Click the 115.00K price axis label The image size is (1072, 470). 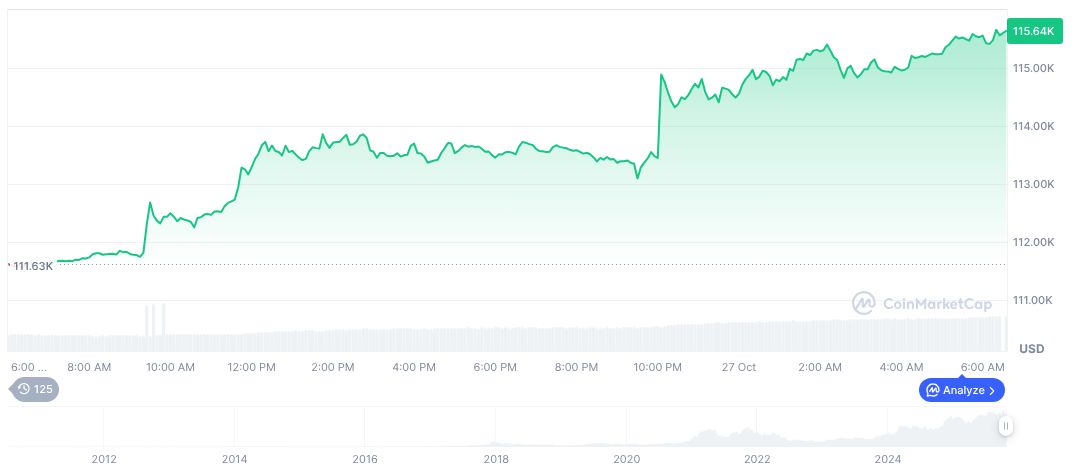pyautogui.click(x=1033, y=68)
